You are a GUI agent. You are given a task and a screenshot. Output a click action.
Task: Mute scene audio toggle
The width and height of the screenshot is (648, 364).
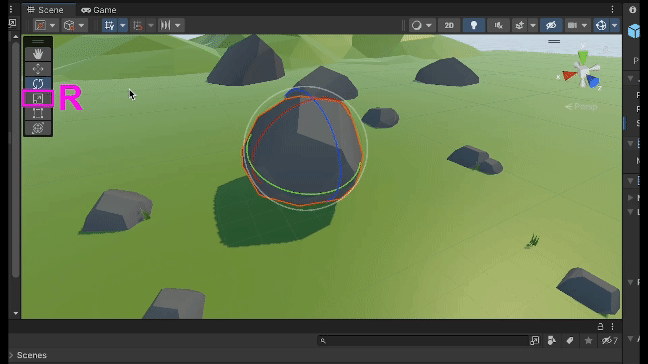pos(498,25)
